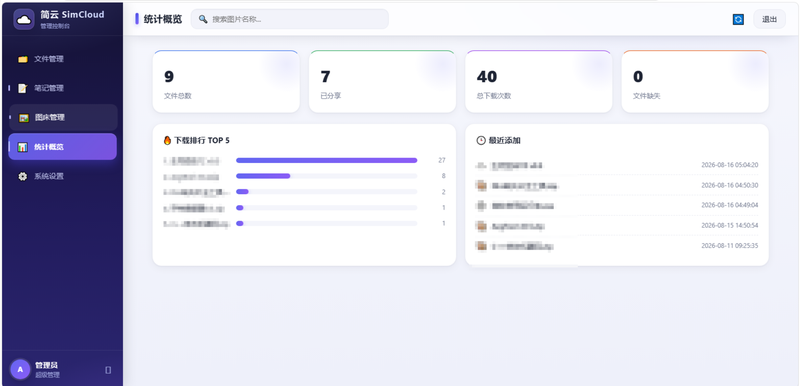Click the 文件缺失 card showing 0
The height and width of the screenshot is (386, 800).
(695, 81)
